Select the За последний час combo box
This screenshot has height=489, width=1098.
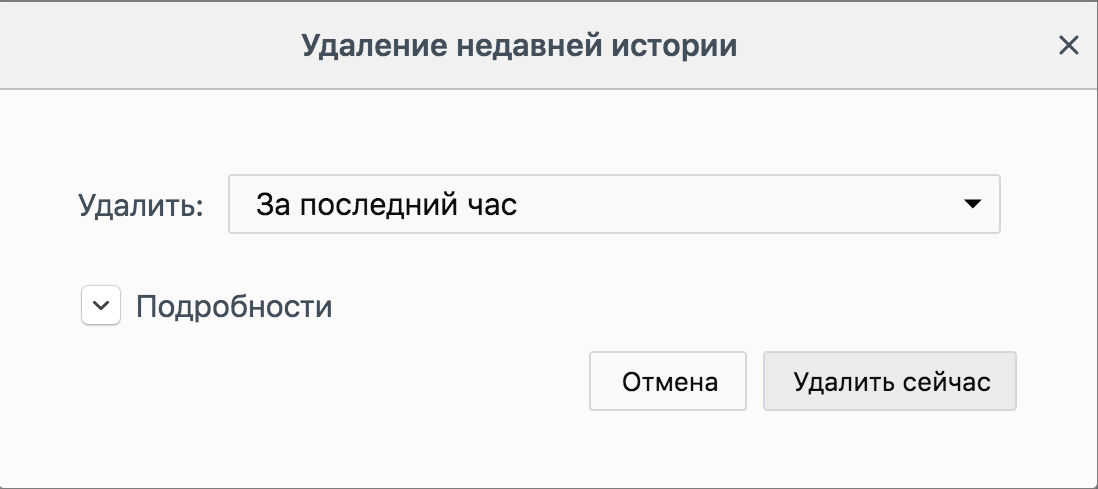tap(614, 205)
